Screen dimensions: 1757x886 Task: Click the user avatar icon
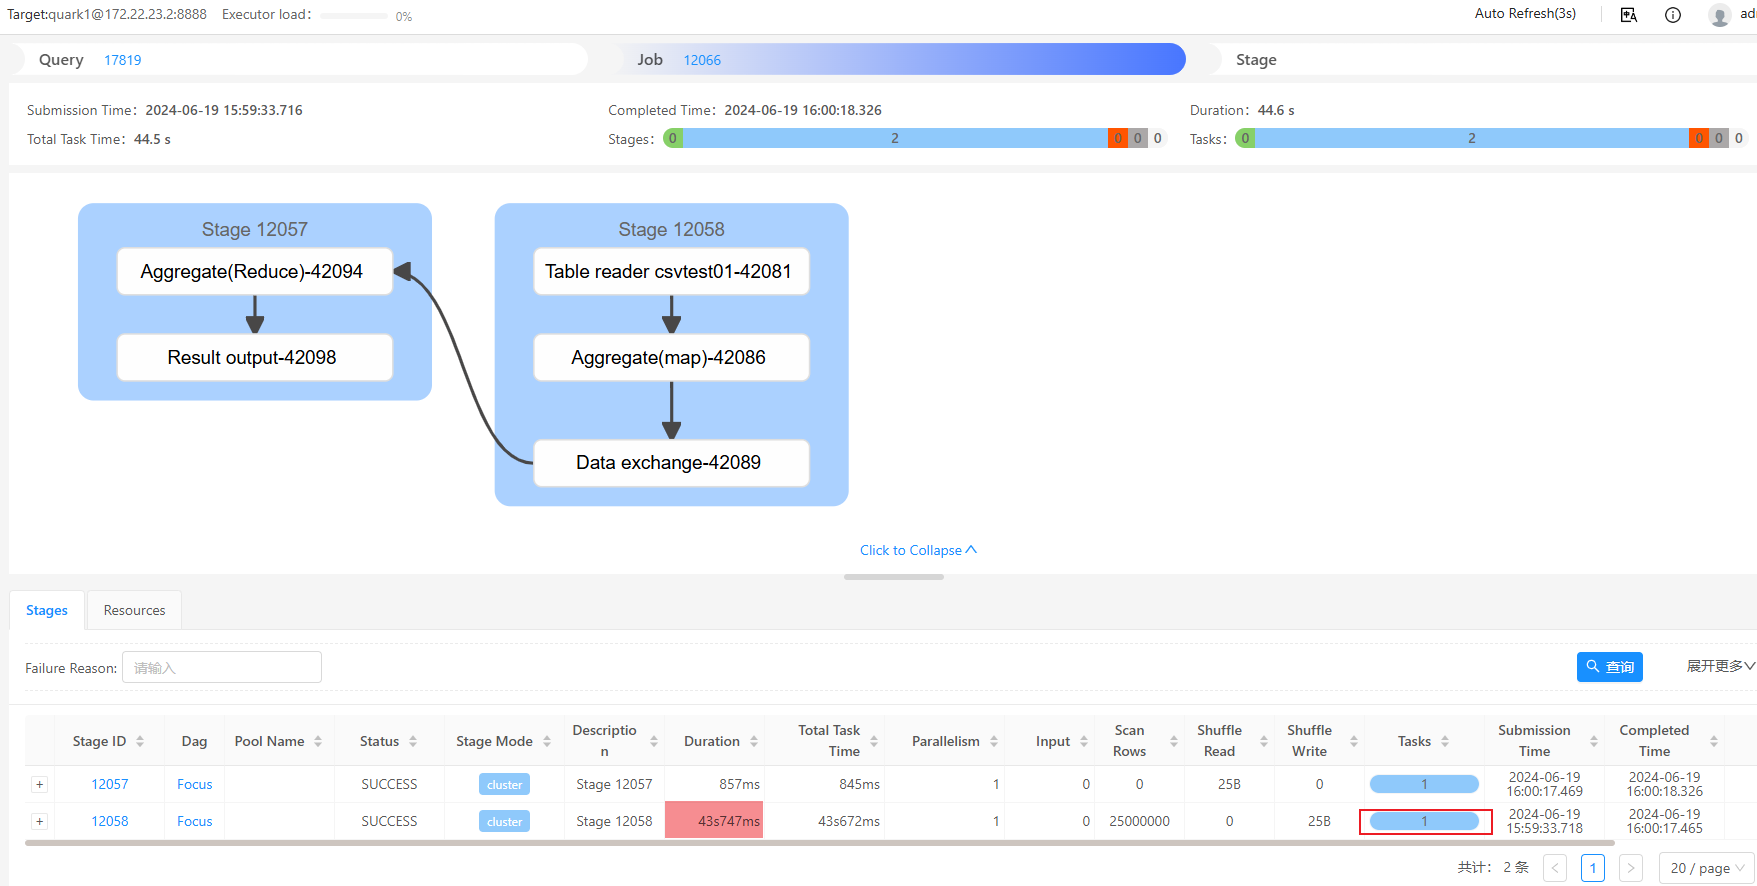click(x=1719, y=15)
